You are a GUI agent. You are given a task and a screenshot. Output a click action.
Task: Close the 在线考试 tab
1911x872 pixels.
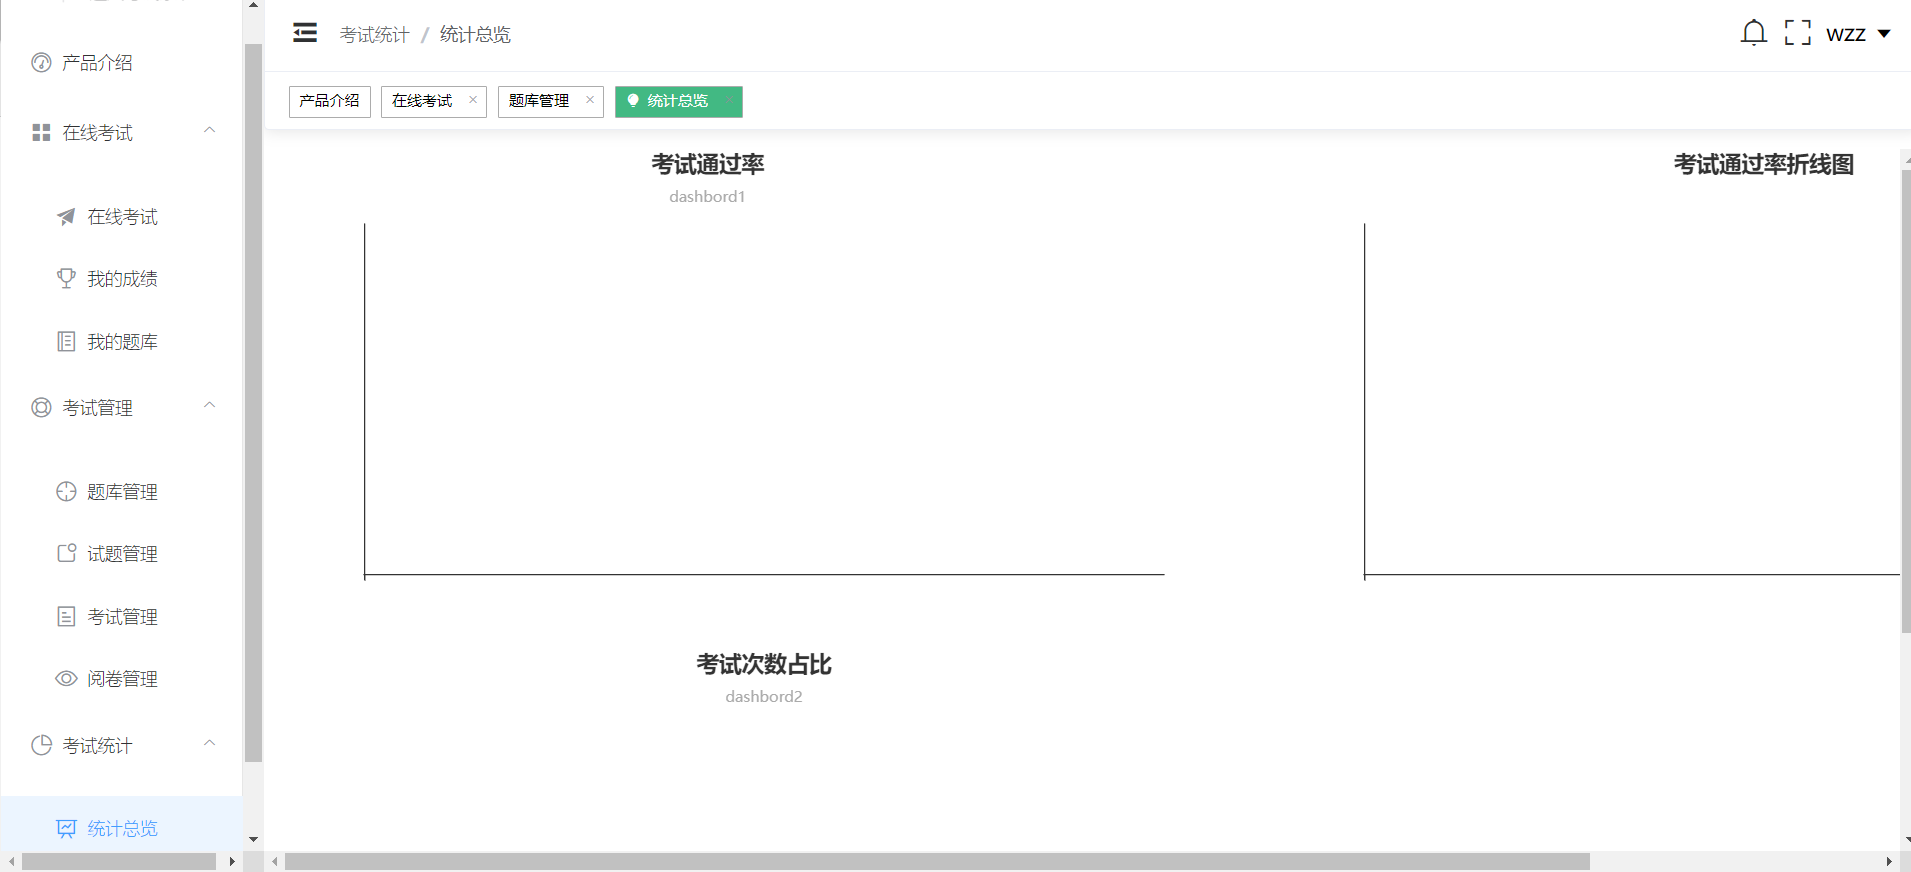tap(473, 100)
